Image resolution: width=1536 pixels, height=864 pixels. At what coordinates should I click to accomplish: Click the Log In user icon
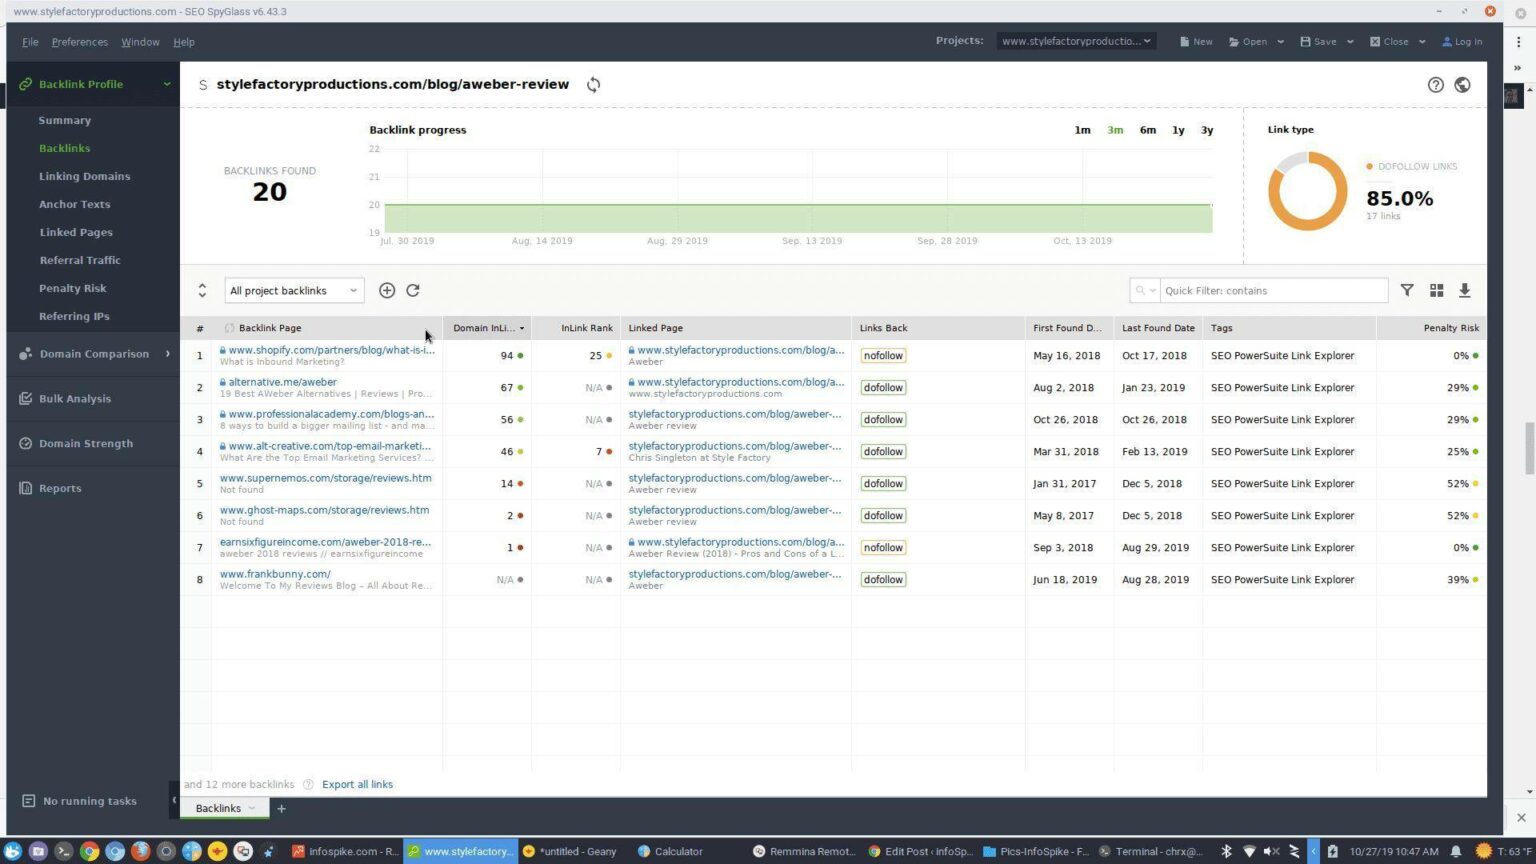(1447, 42)
